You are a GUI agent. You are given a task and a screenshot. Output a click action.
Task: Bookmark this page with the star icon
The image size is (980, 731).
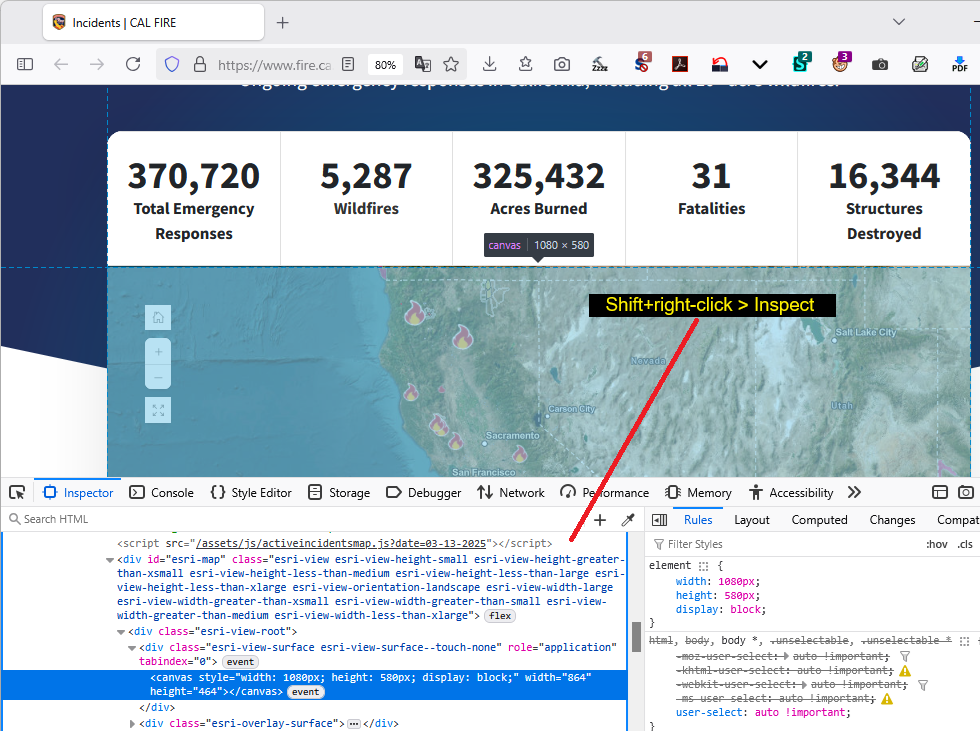tap(451, 64)
